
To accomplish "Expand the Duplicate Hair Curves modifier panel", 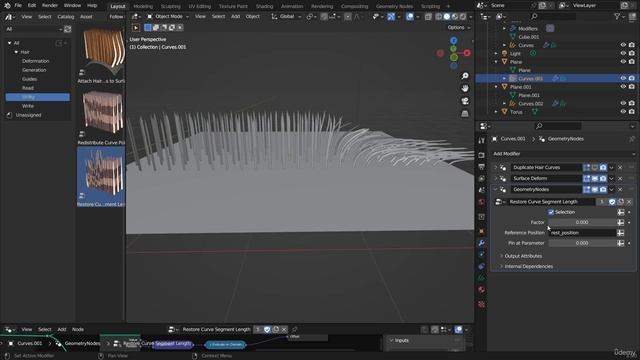I will point(496,167).
